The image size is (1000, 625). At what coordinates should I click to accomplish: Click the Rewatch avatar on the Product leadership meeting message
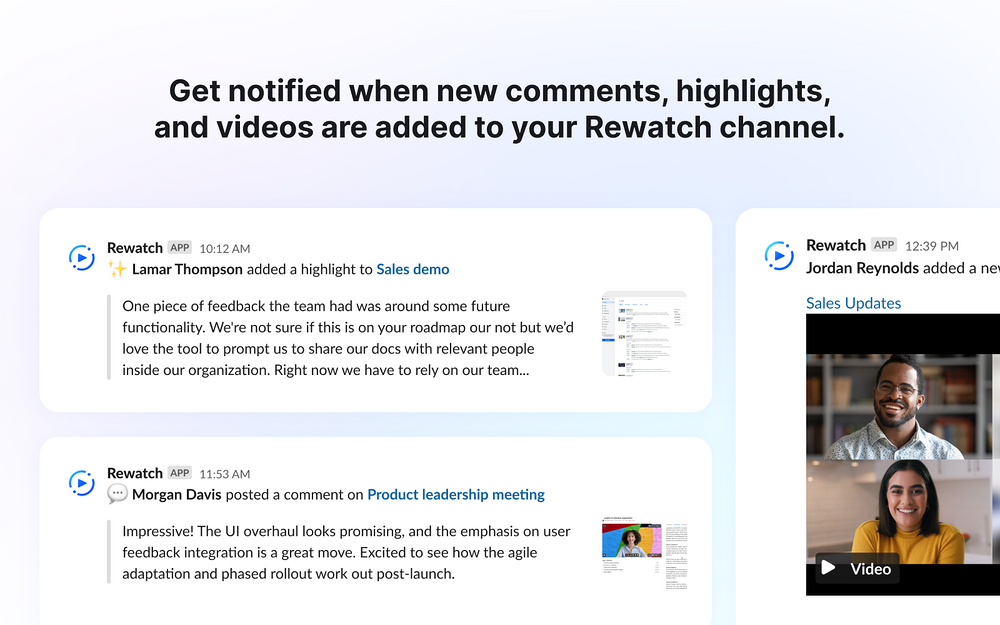[82, 483]
